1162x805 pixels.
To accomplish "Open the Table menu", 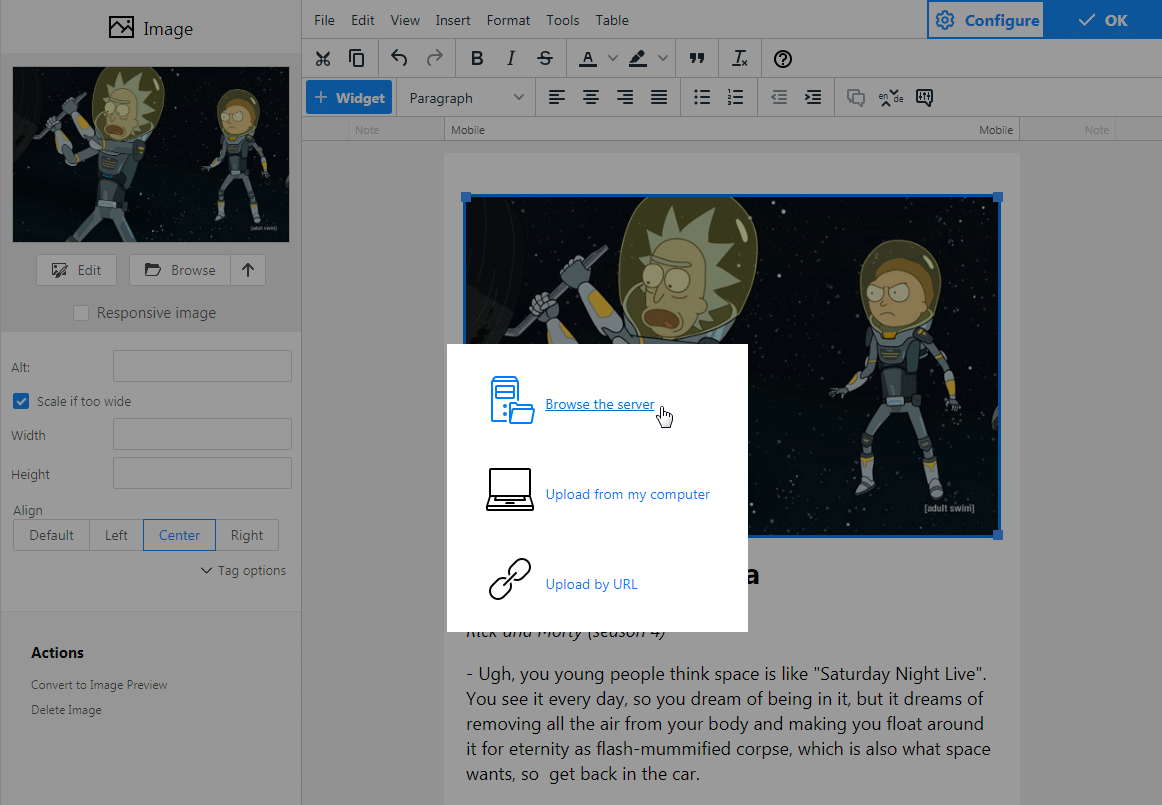I will pos(611,20).
